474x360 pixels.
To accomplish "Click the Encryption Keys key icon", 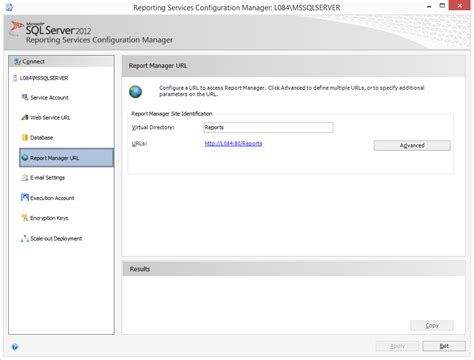I will click(x=25, y=218).
